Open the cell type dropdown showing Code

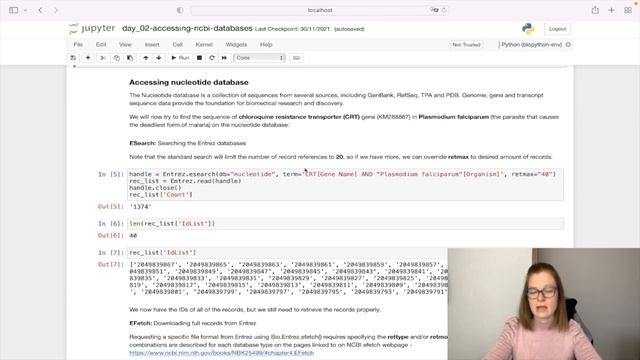[259, 58]
